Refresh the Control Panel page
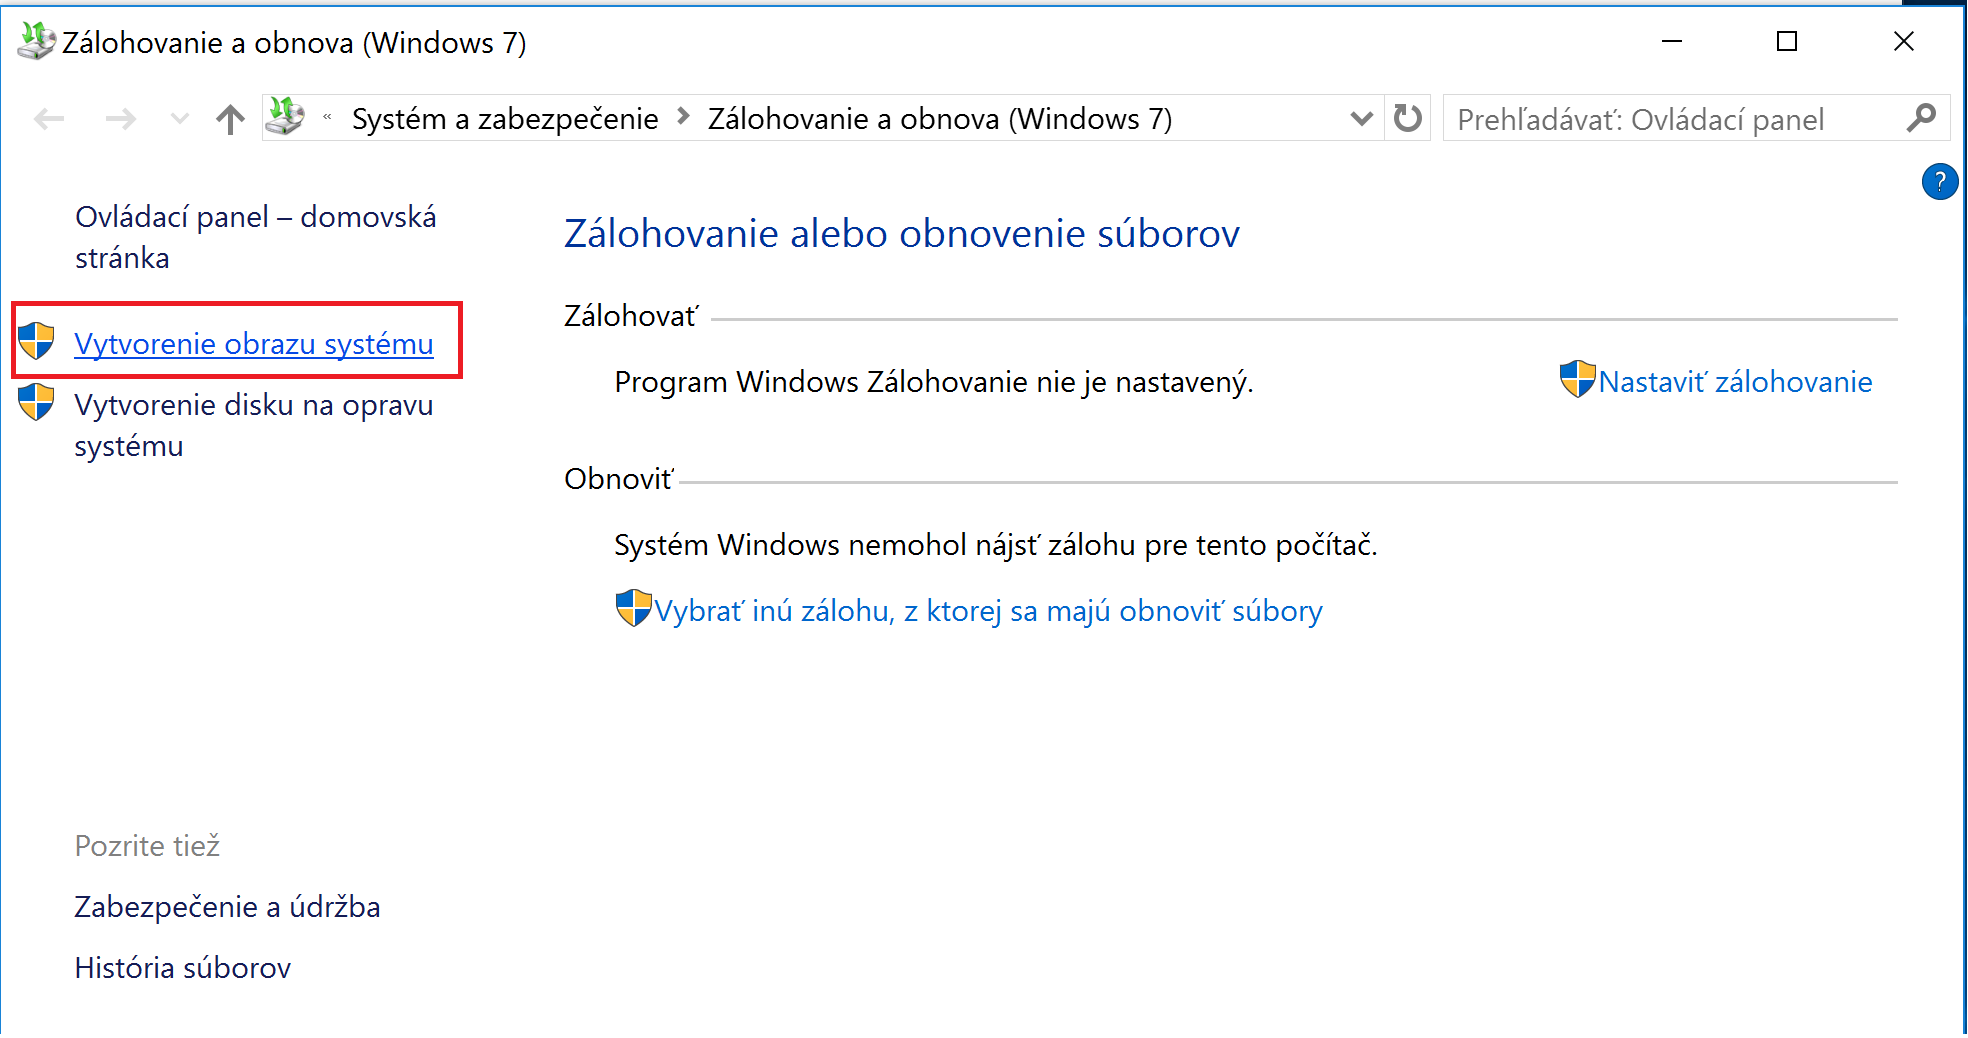1968x1038 pixels. (x=1408, y=119)
